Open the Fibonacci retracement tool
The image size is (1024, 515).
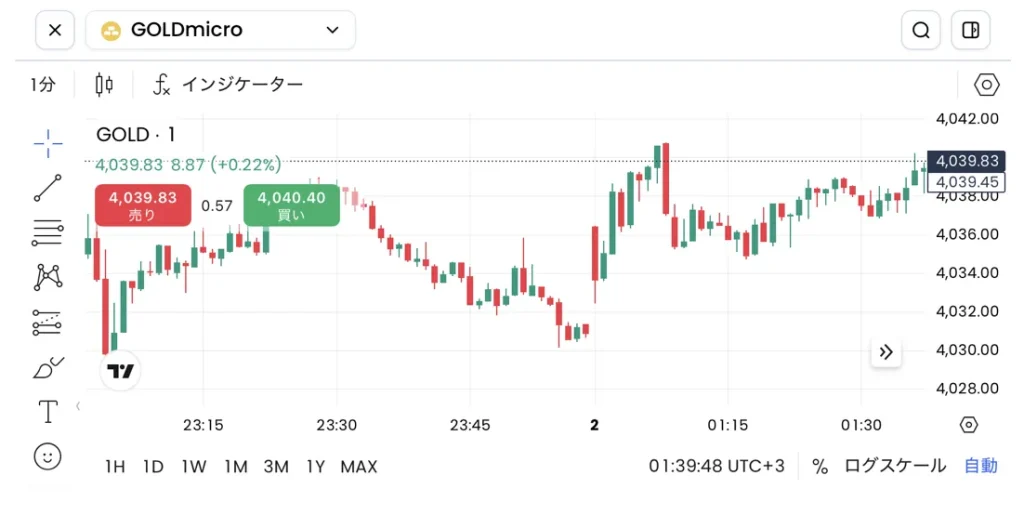(x=48, y=232)
